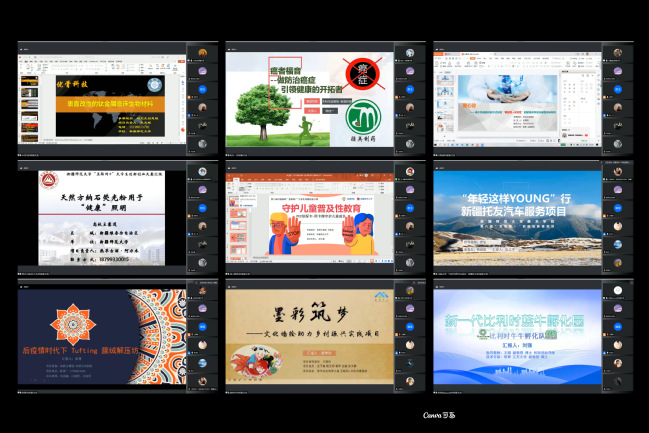Click the Canva watermark logo
The image size is (649, 433).
click(x=439, y=414)
